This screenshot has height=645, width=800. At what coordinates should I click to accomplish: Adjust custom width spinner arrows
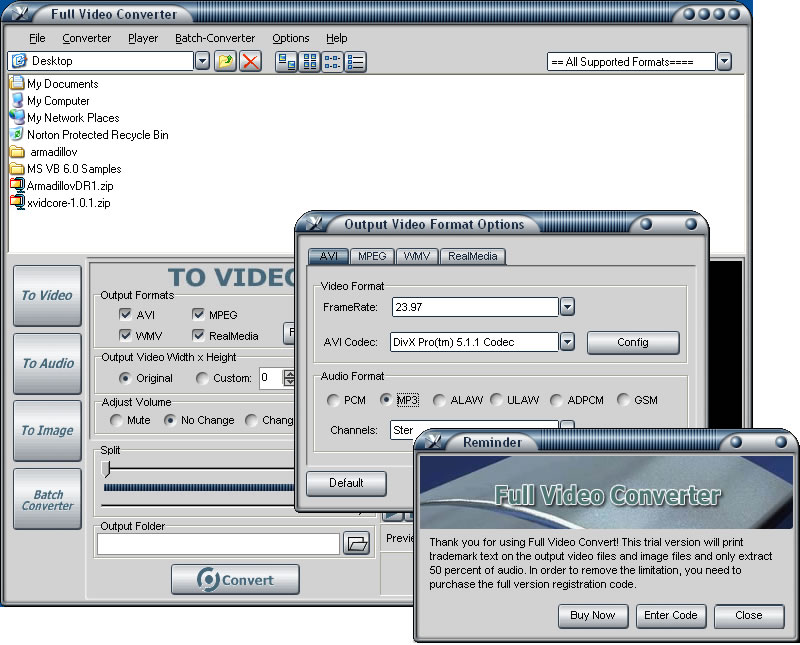click(x=289, y=378)
